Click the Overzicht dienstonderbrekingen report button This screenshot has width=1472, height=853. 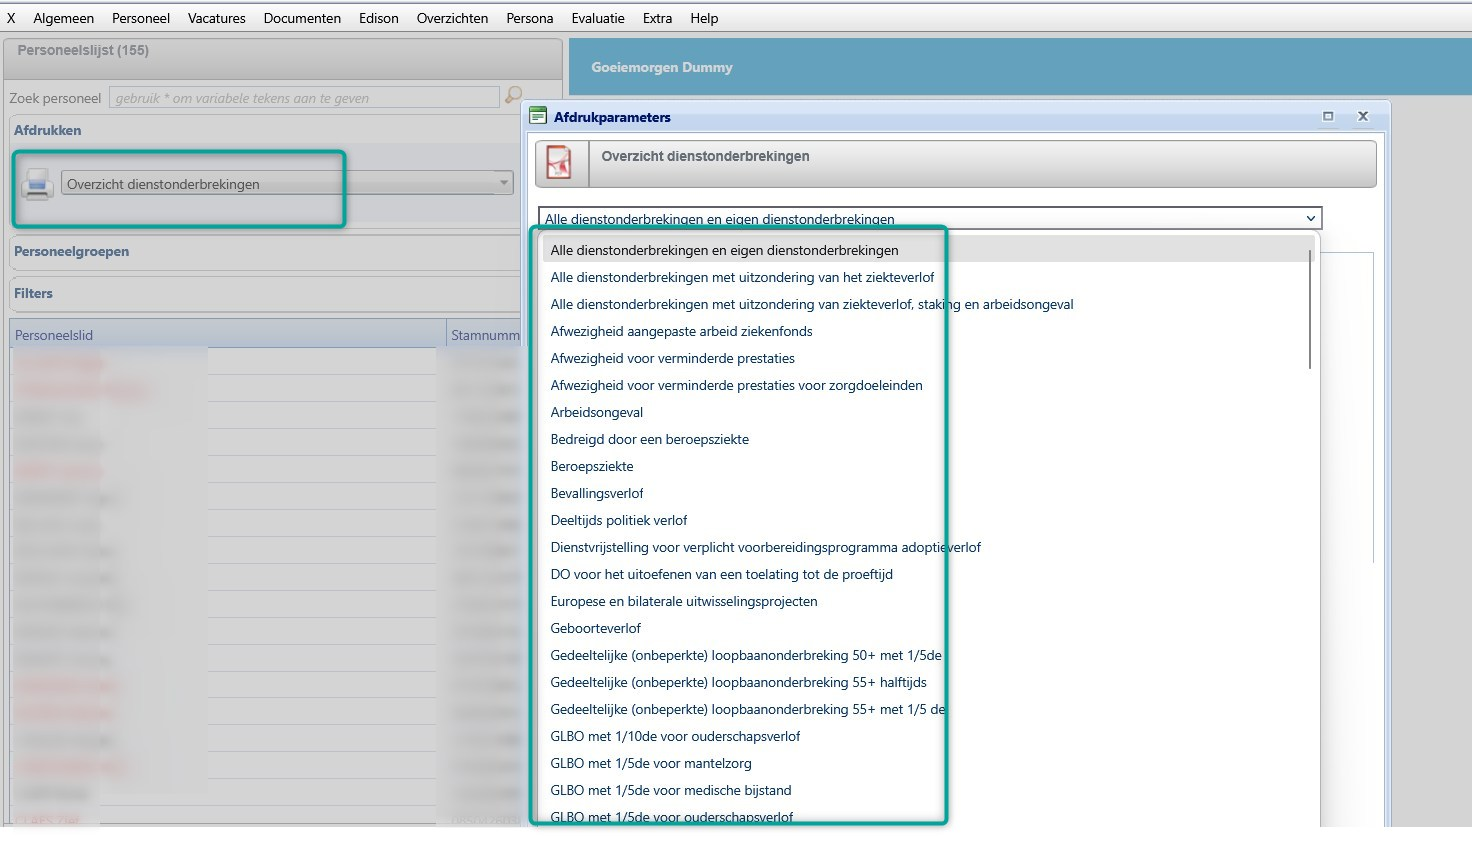click(956, 163)
